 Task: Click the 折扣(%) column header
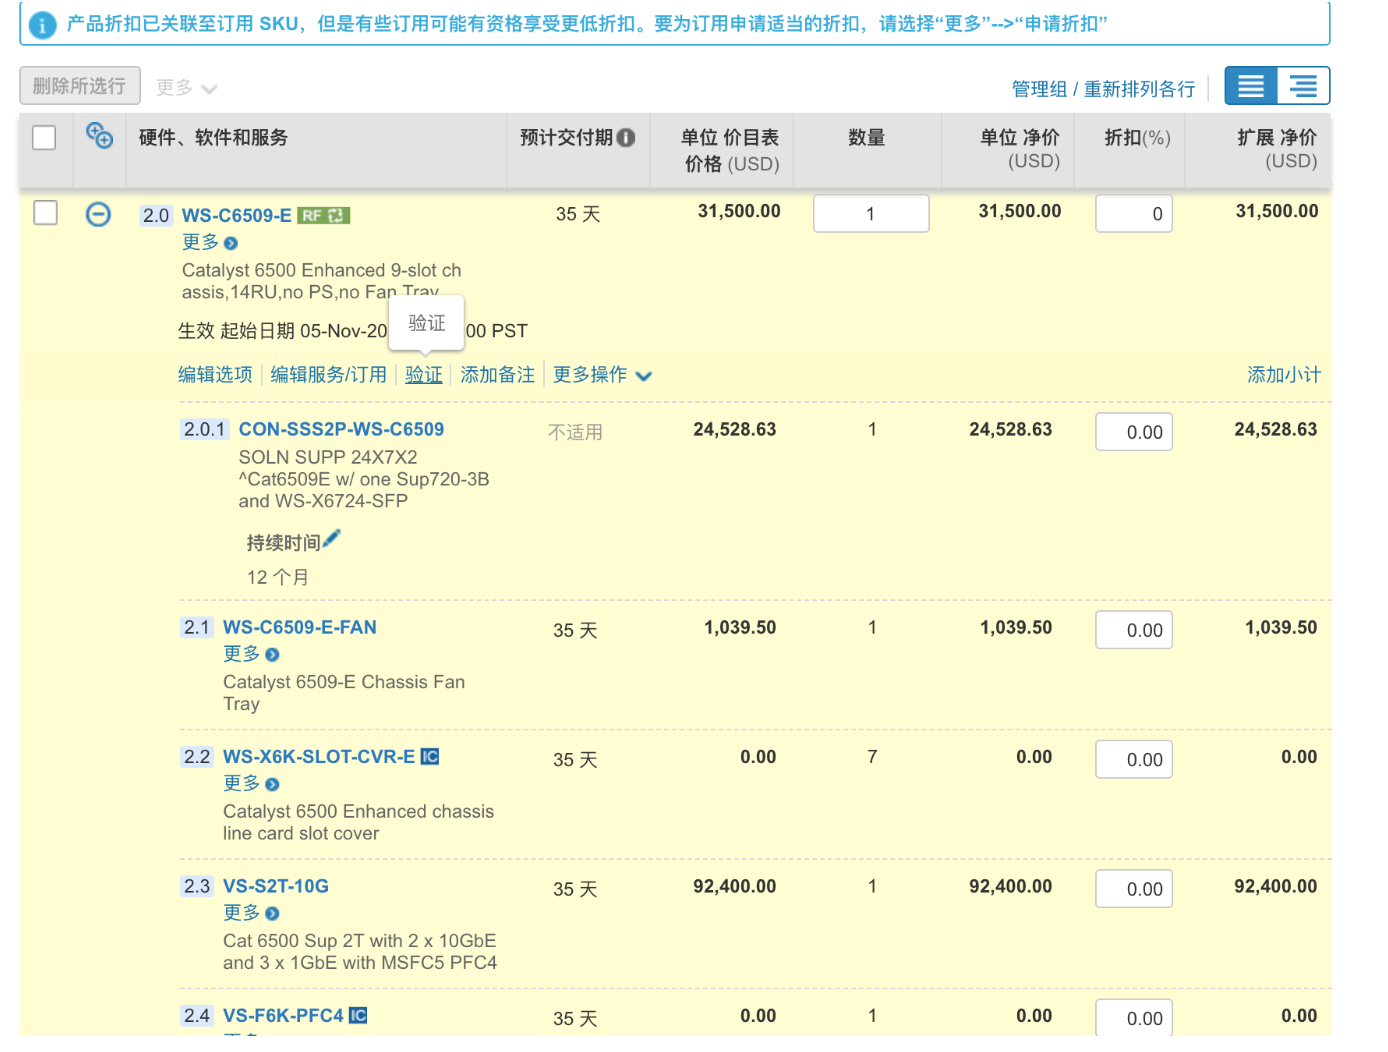click(1137, 138)
